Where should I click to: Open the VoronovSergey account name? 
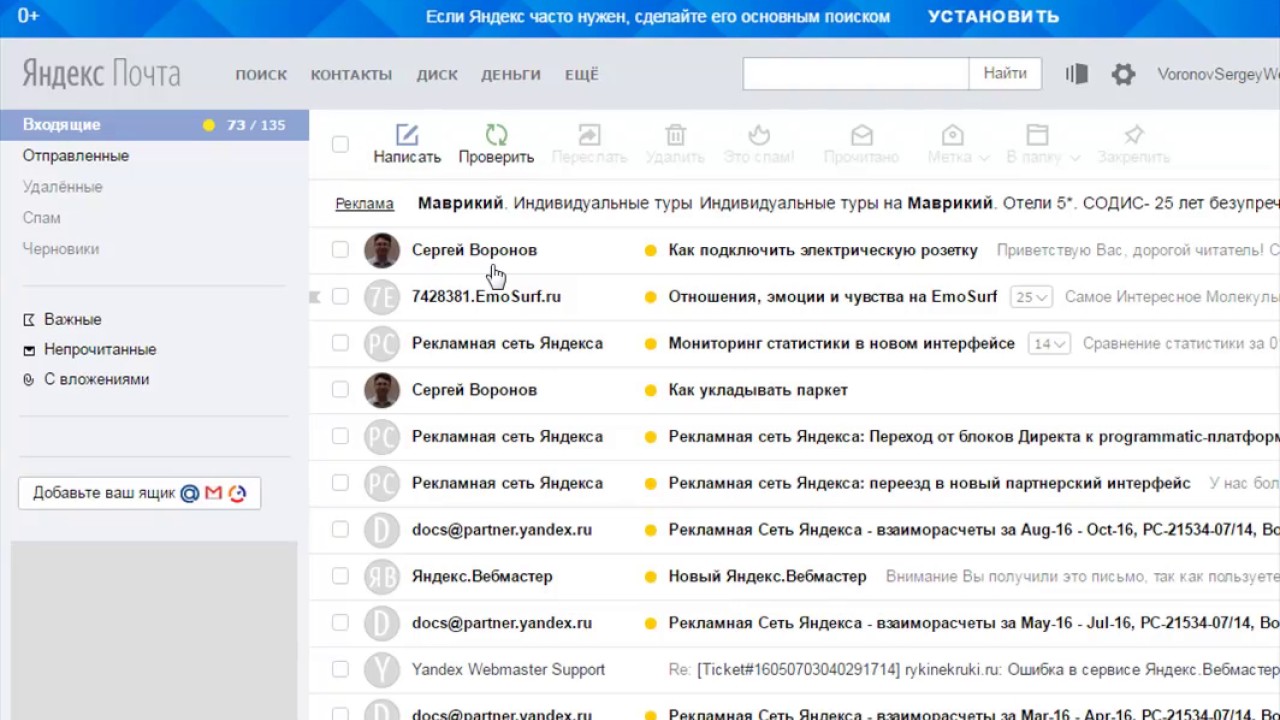(1218, 74)
